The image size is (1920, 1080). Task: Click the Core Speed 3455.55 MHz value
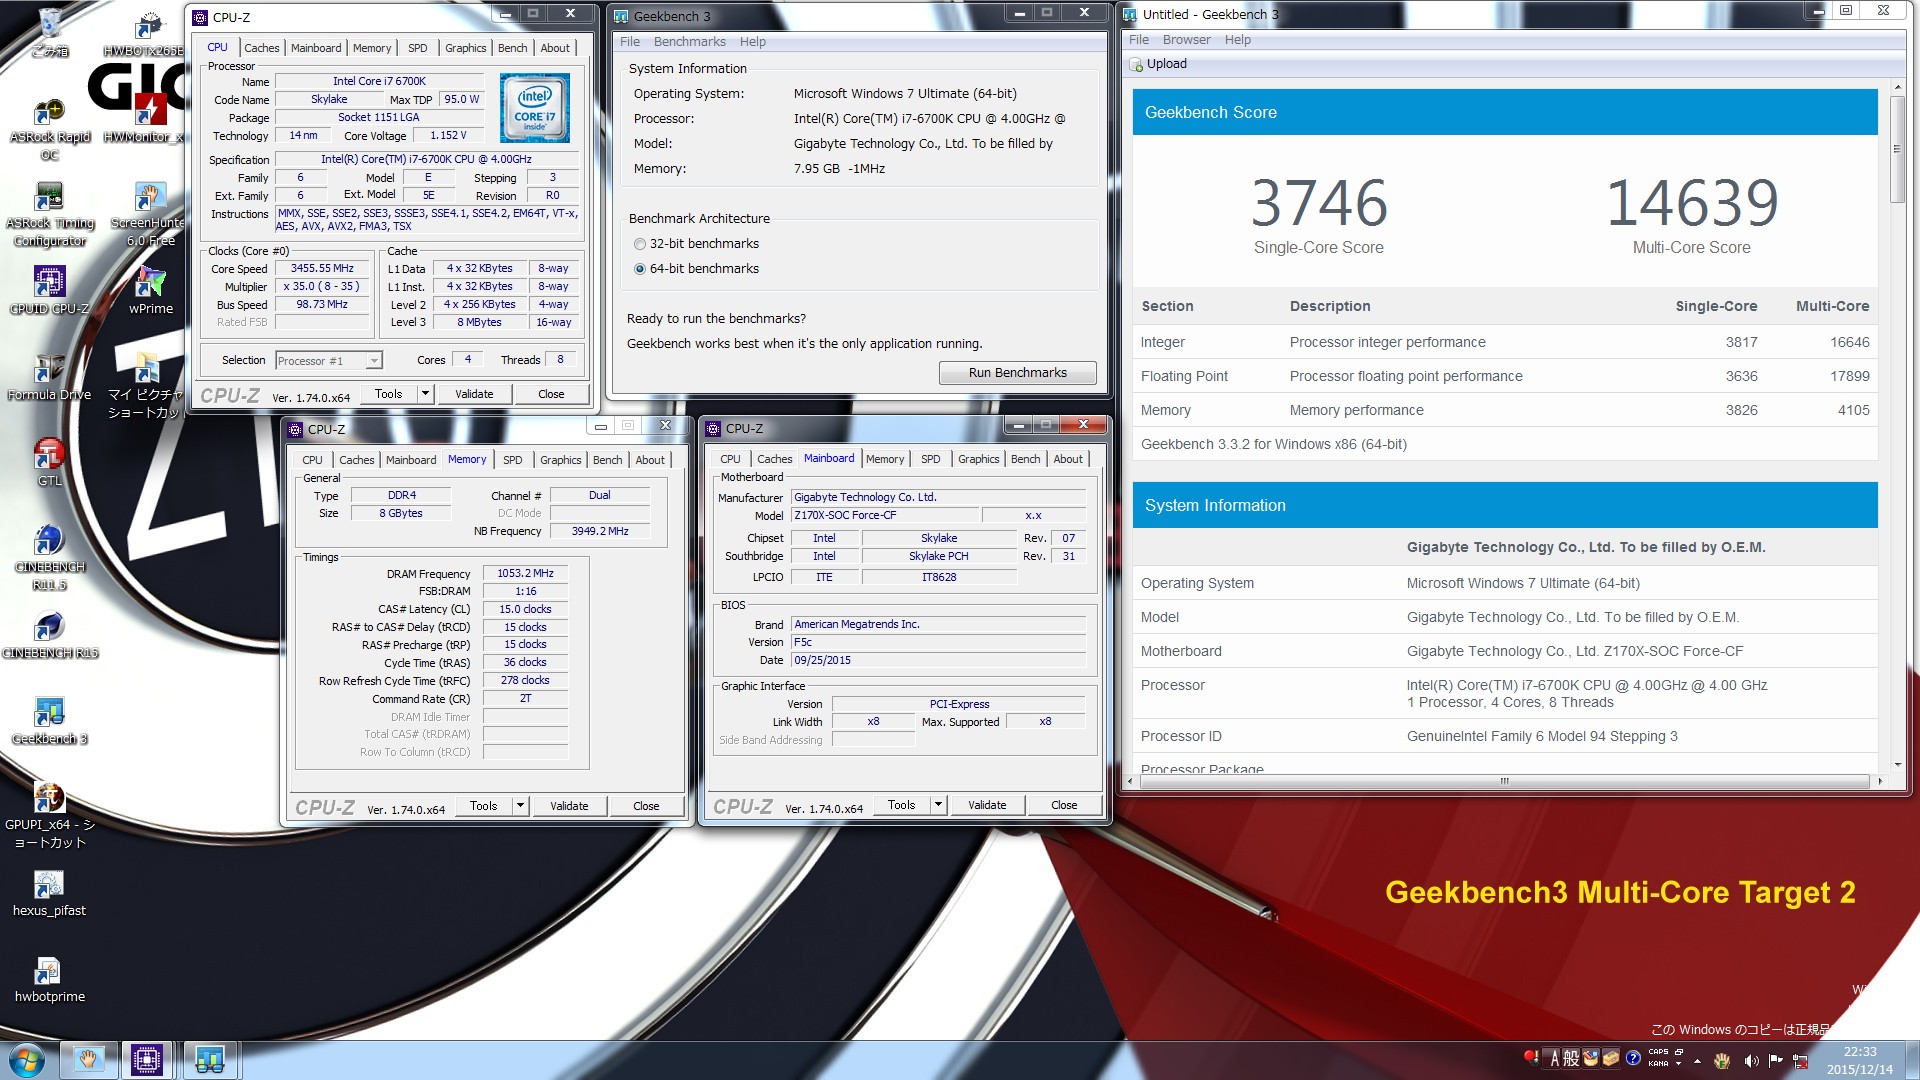click(x=322, y=269)
